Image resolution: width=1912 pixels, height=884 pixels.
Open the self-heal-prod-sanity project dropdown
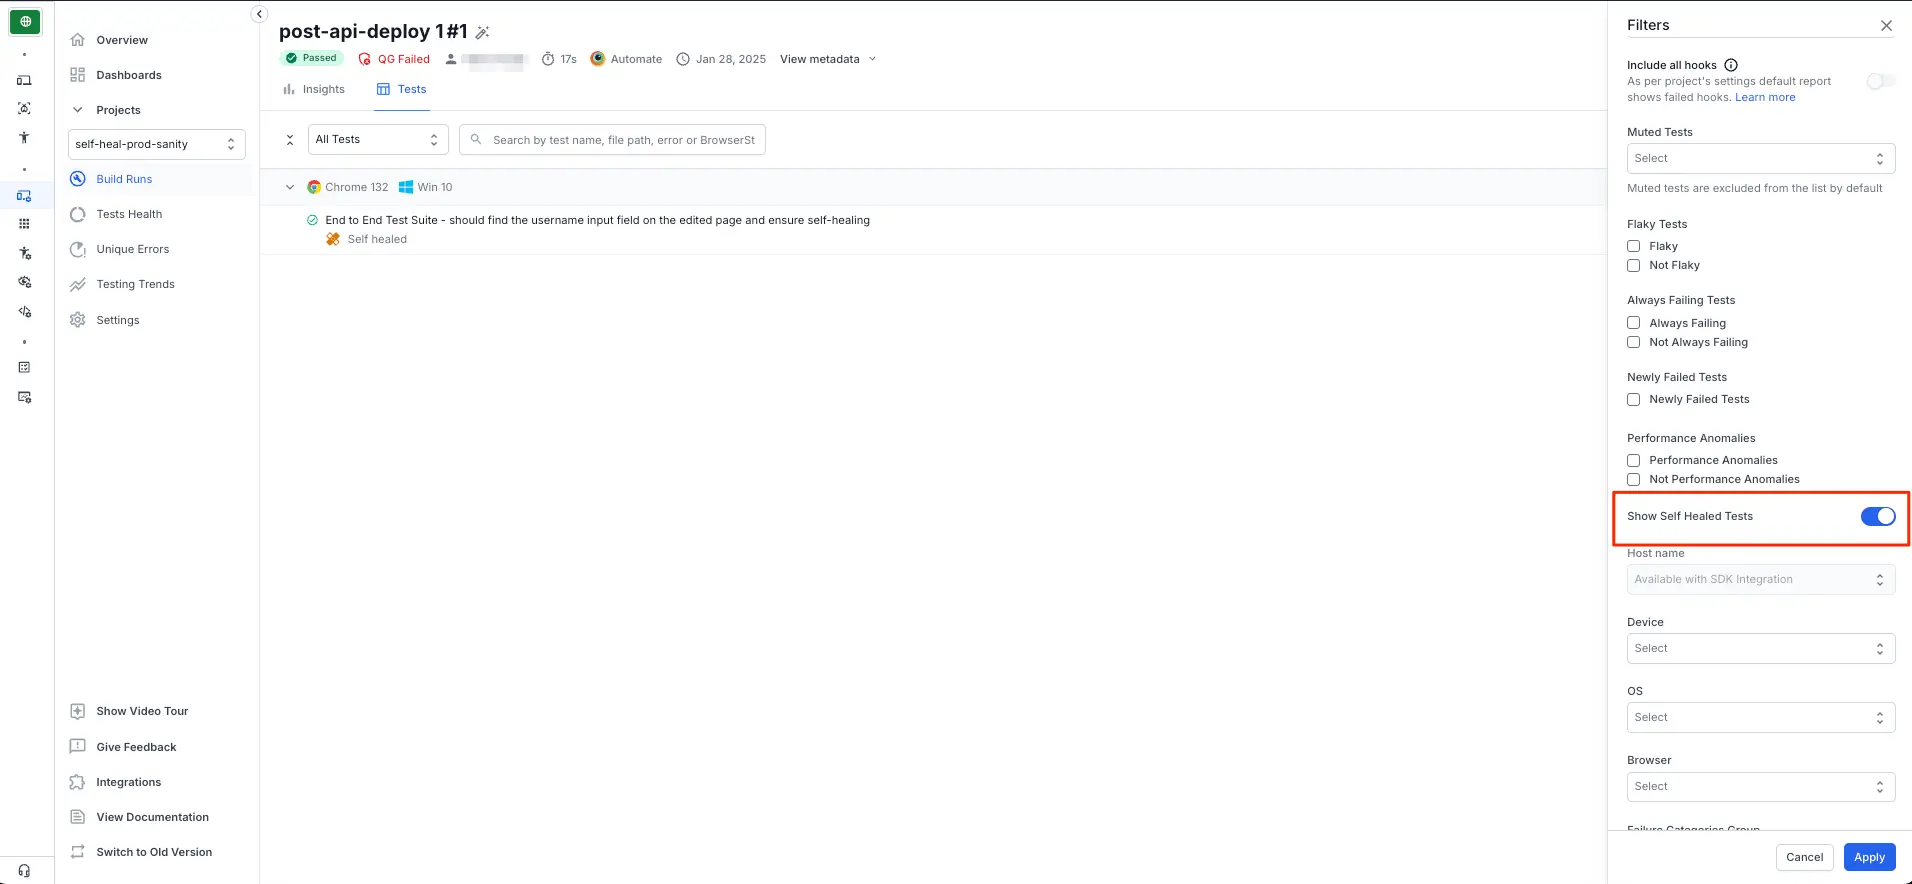(x=156, y=144)
